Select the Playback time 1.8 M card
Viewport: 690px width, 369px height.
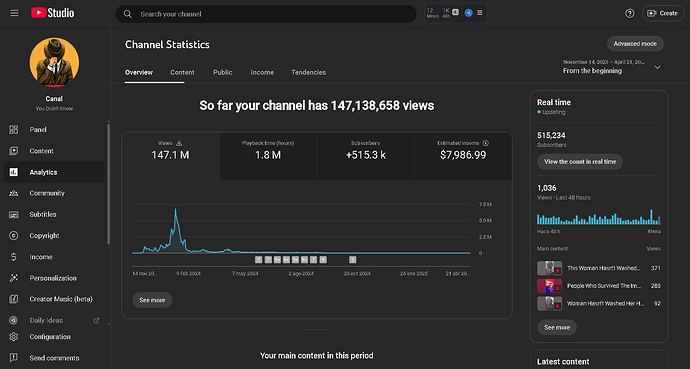268,156
